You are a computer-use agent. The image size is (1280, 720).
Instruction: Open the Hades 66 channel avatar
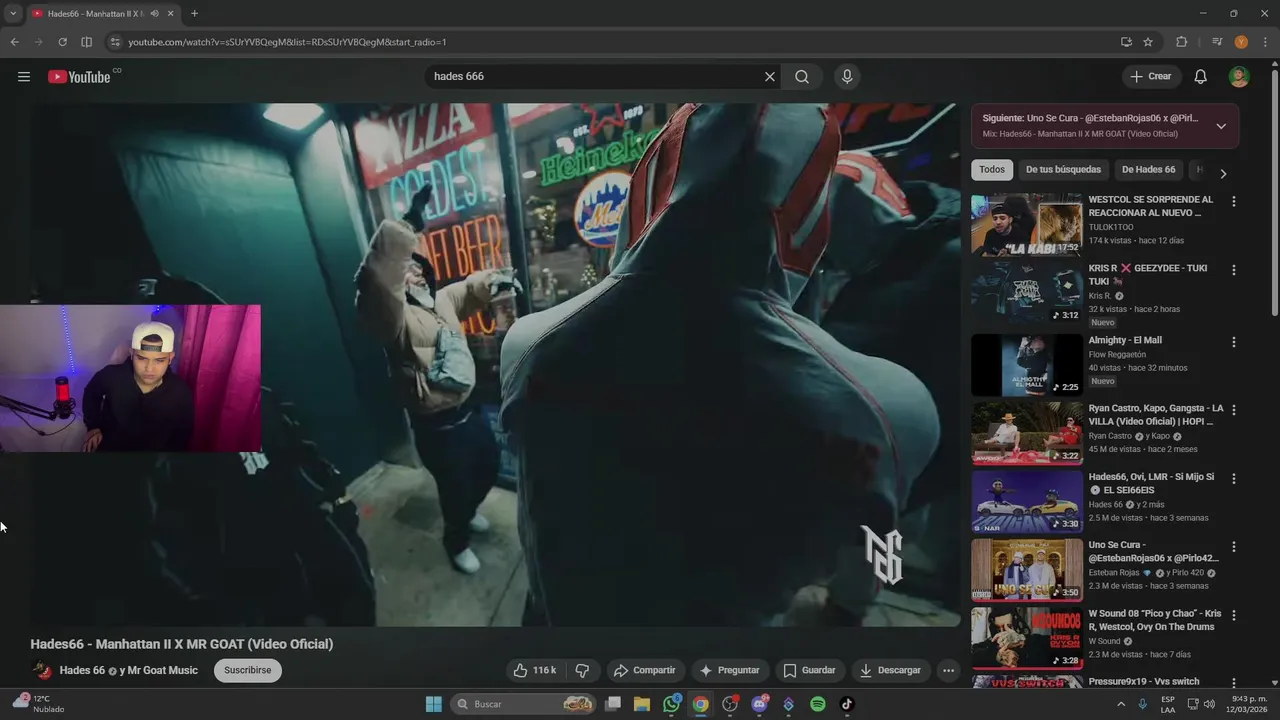click(42, 670)
